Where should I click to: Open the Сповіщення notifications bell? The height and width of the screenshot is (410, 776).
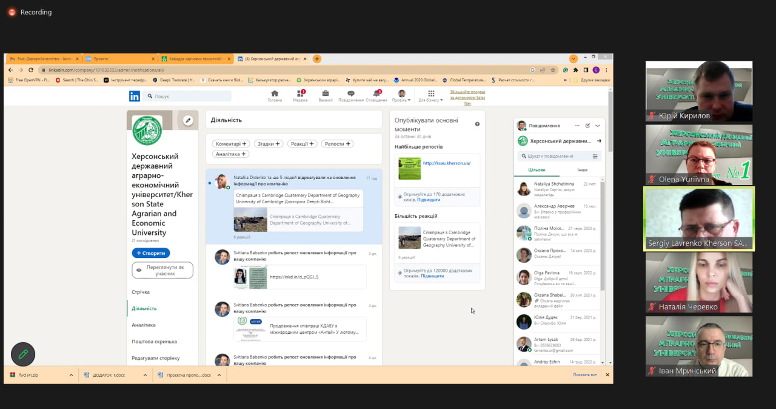coord(377,96)
